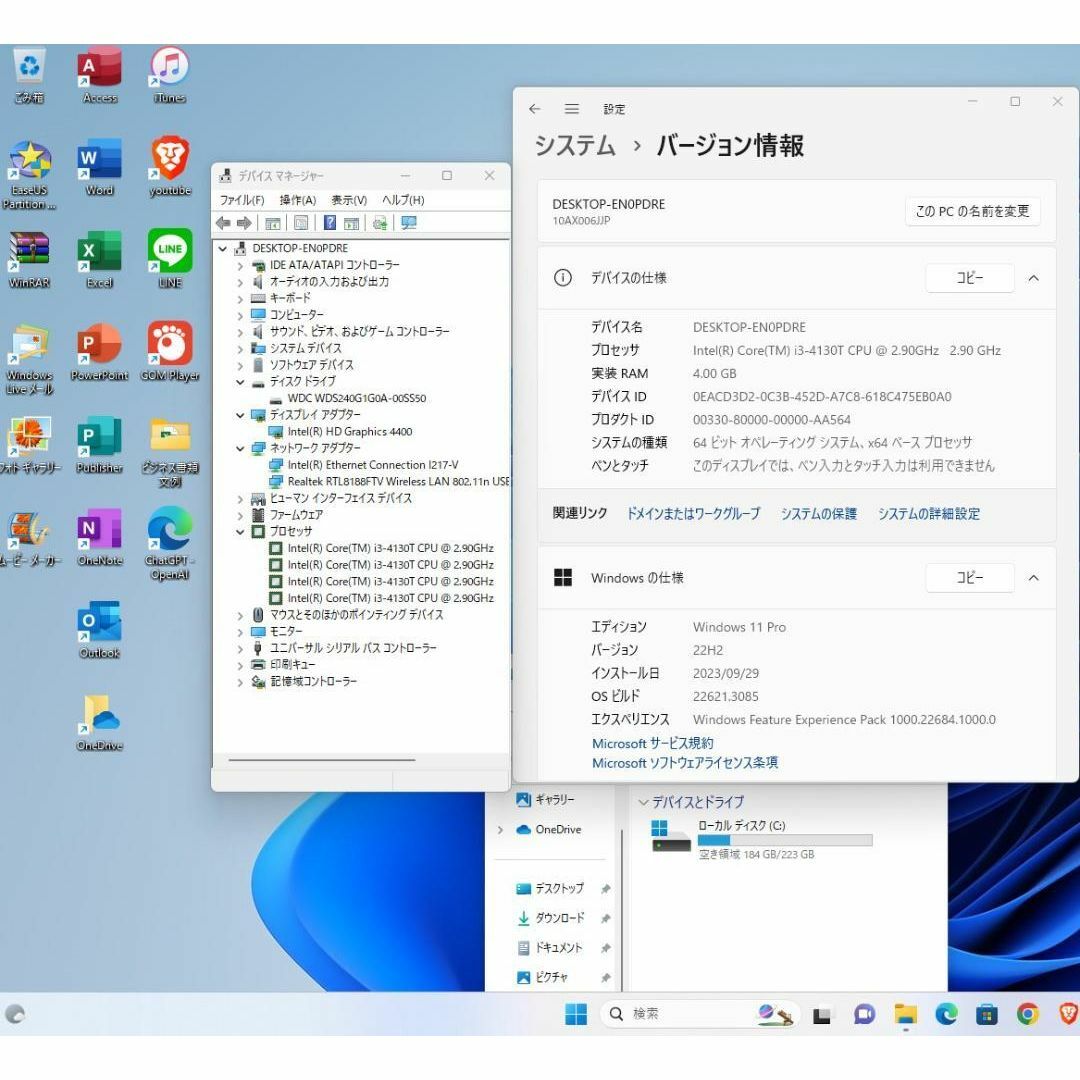Screen dimensions: 1080x1080
Task: Collapse the ディスプレイ アダプター node
Action: (240, 415)
